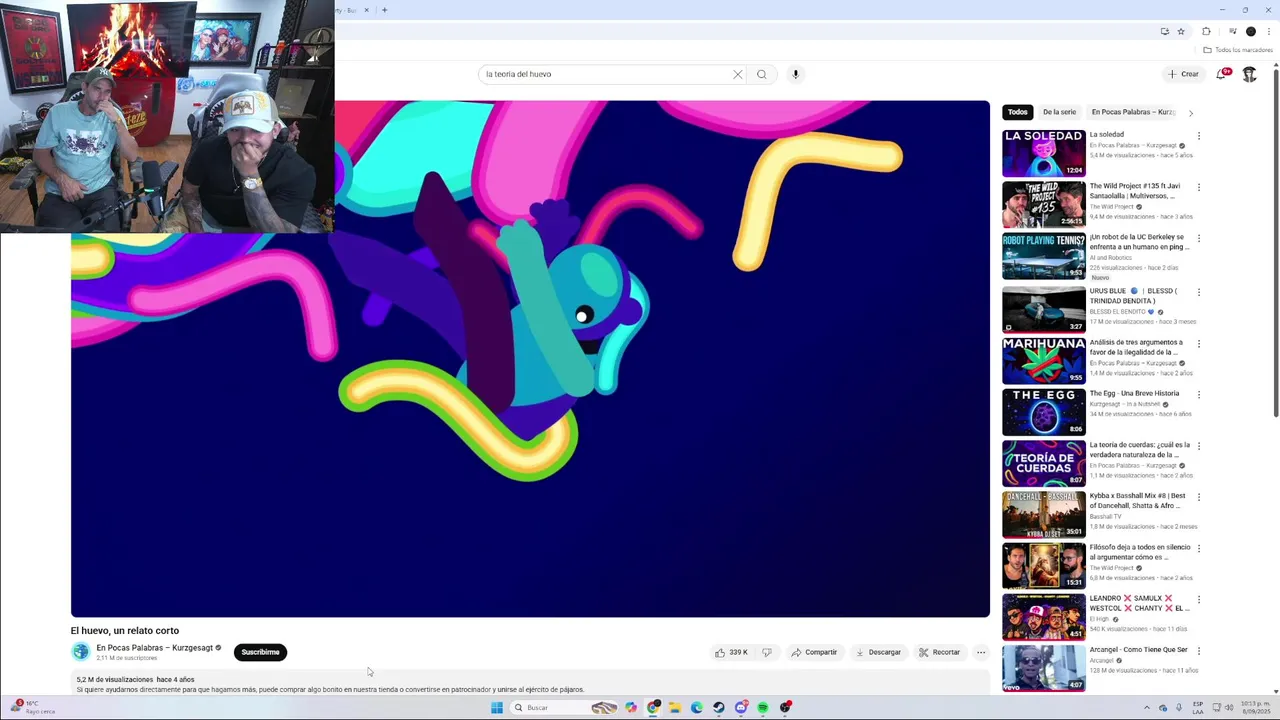The image size is (1280, 720).
Task: Show more filter chips with right arrow
Action: point(1190,113)
